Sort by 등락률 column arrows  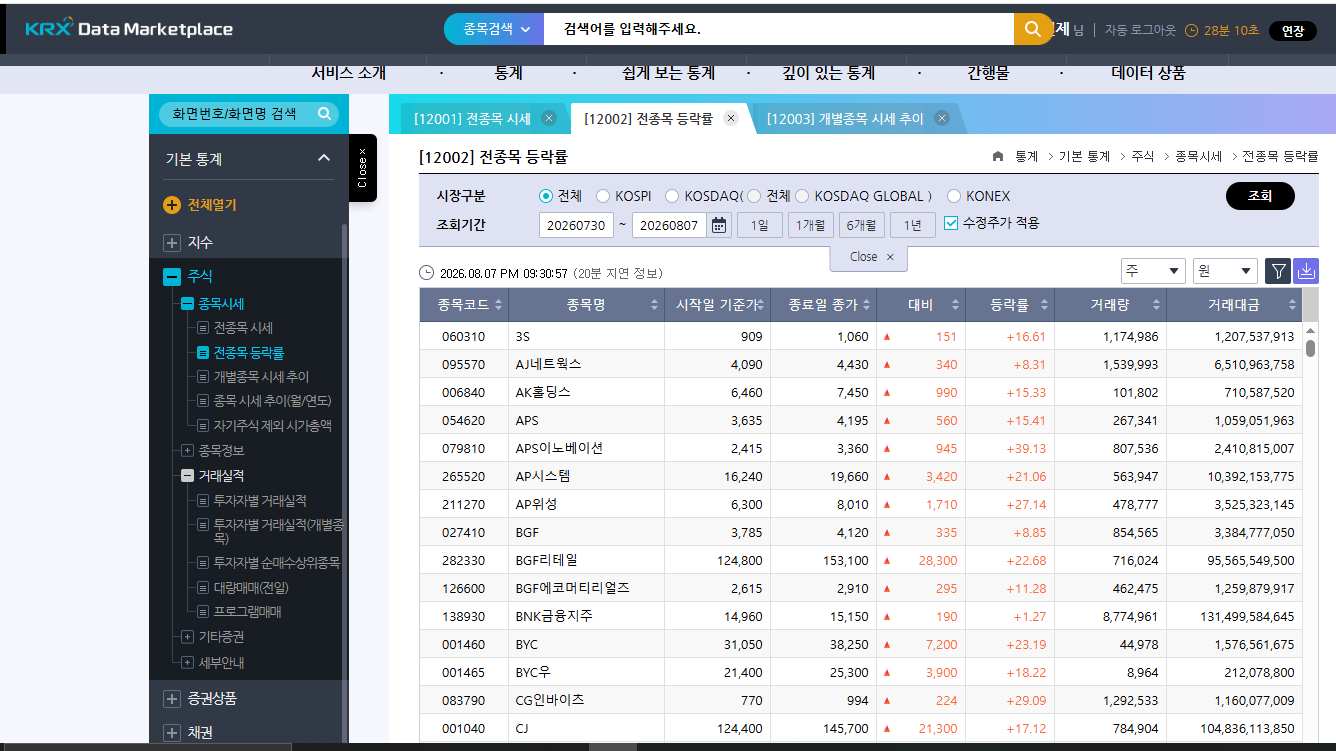(1043, 306)
